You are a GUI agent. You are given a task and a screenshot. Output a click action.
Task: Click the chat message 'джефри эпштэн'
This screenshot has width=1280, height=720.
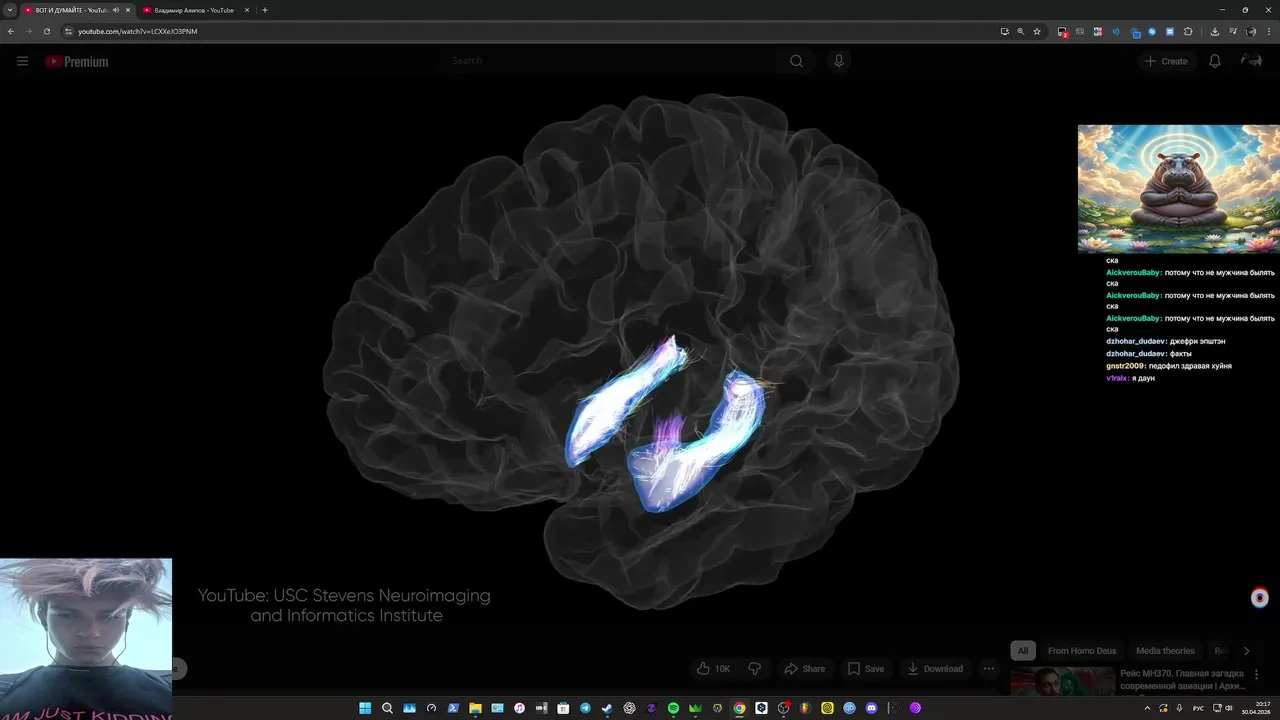click(1197, 341)
